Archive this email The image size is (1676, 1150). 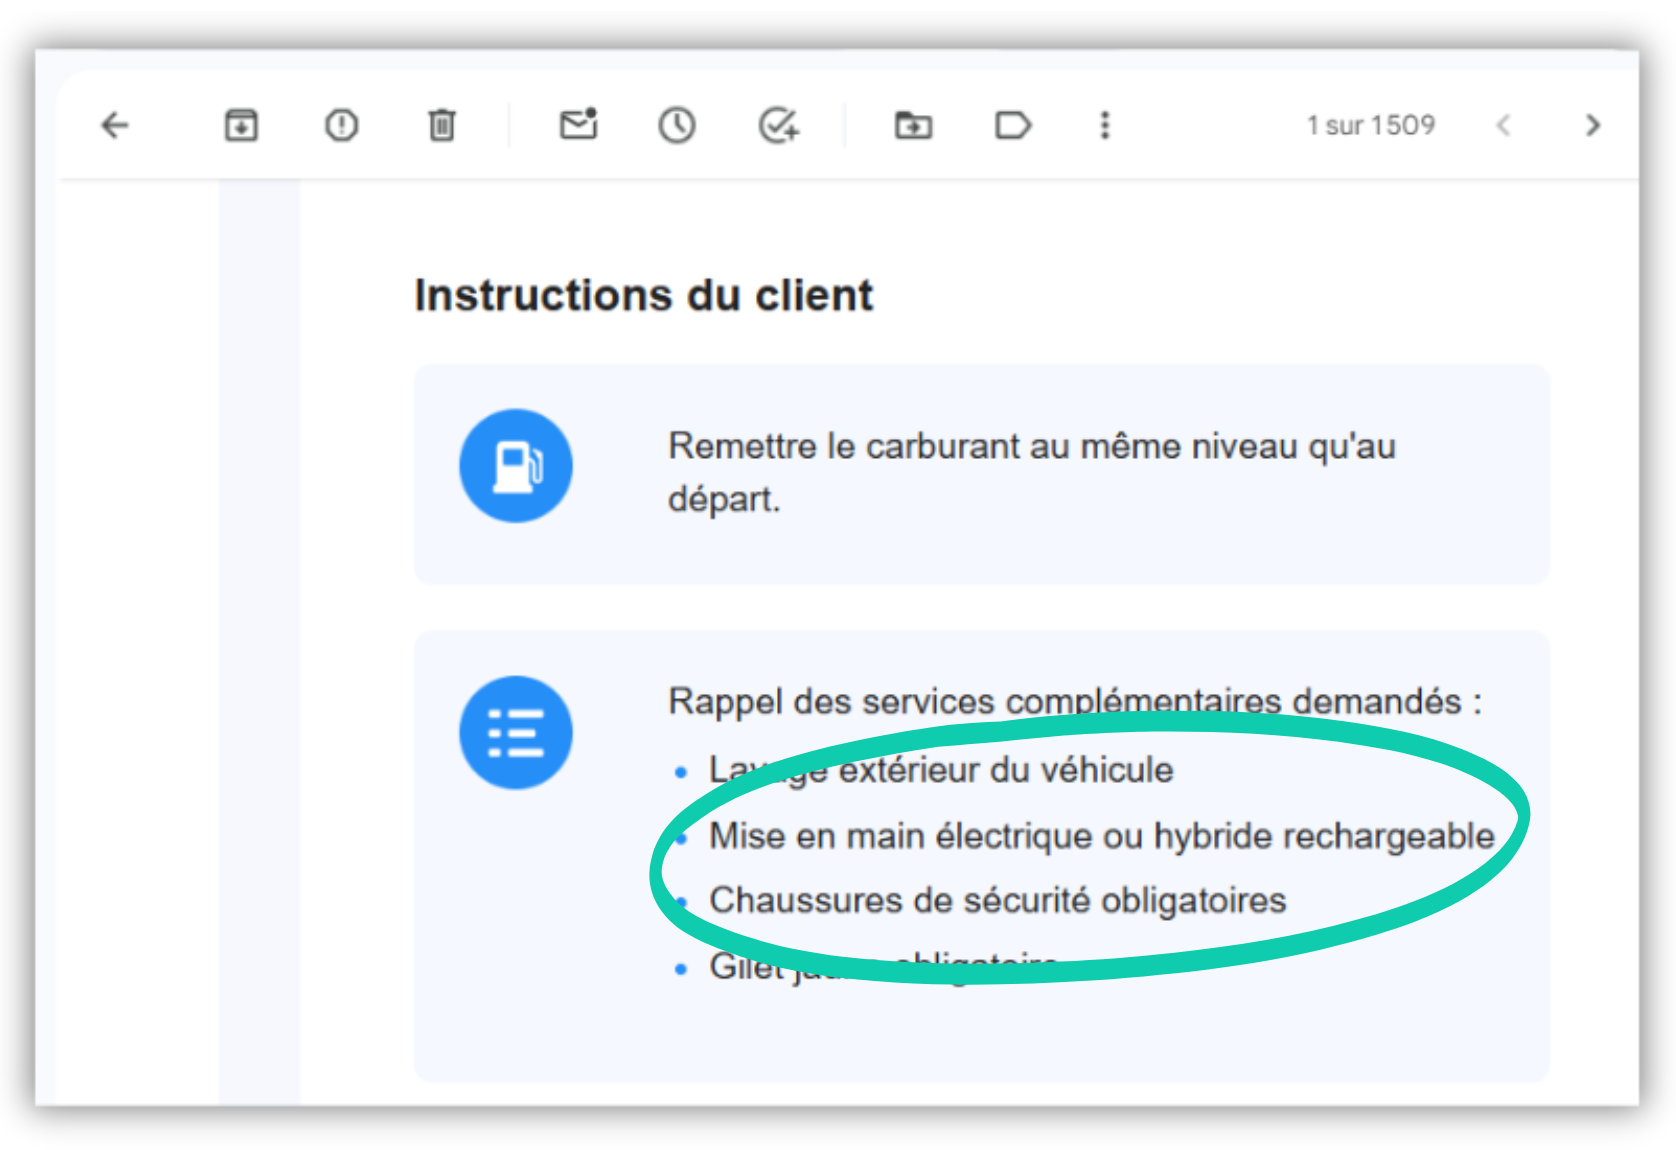coord(241,125)
